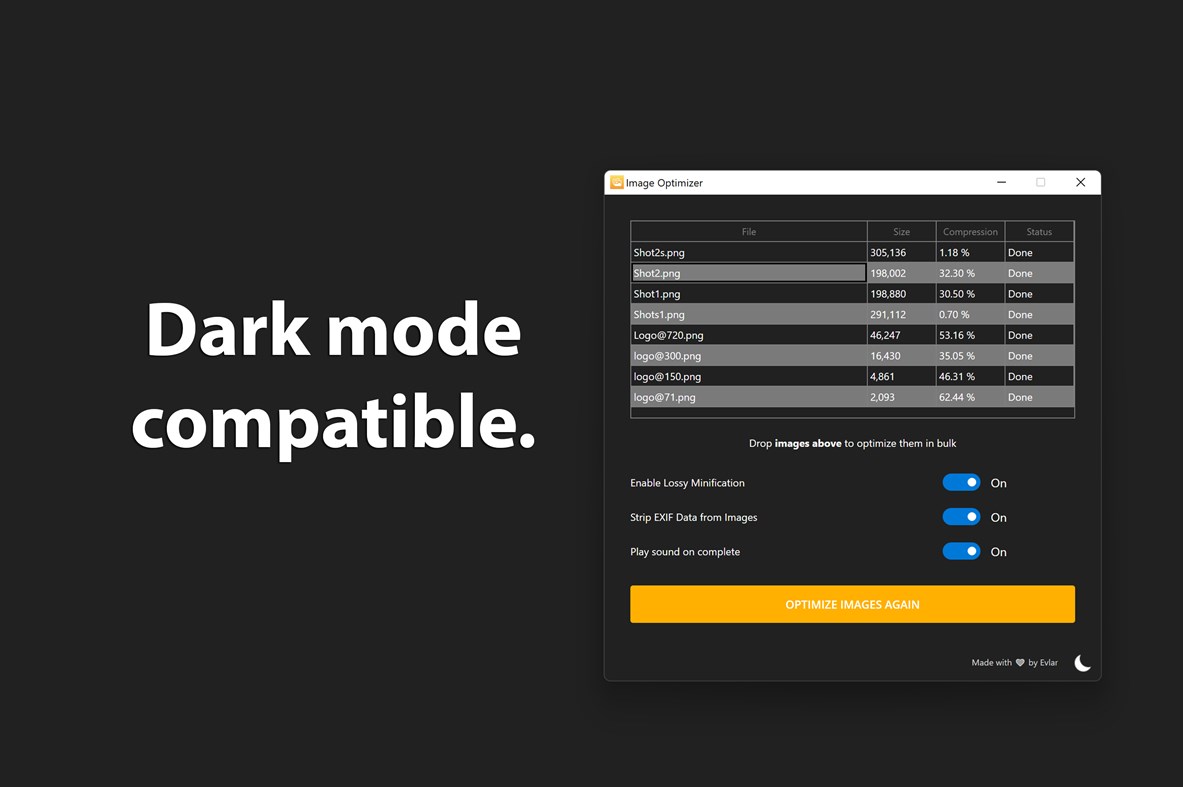The image size is (1183, 787).
Task: Click the drop images instruction text
Action: click(852, 443)
